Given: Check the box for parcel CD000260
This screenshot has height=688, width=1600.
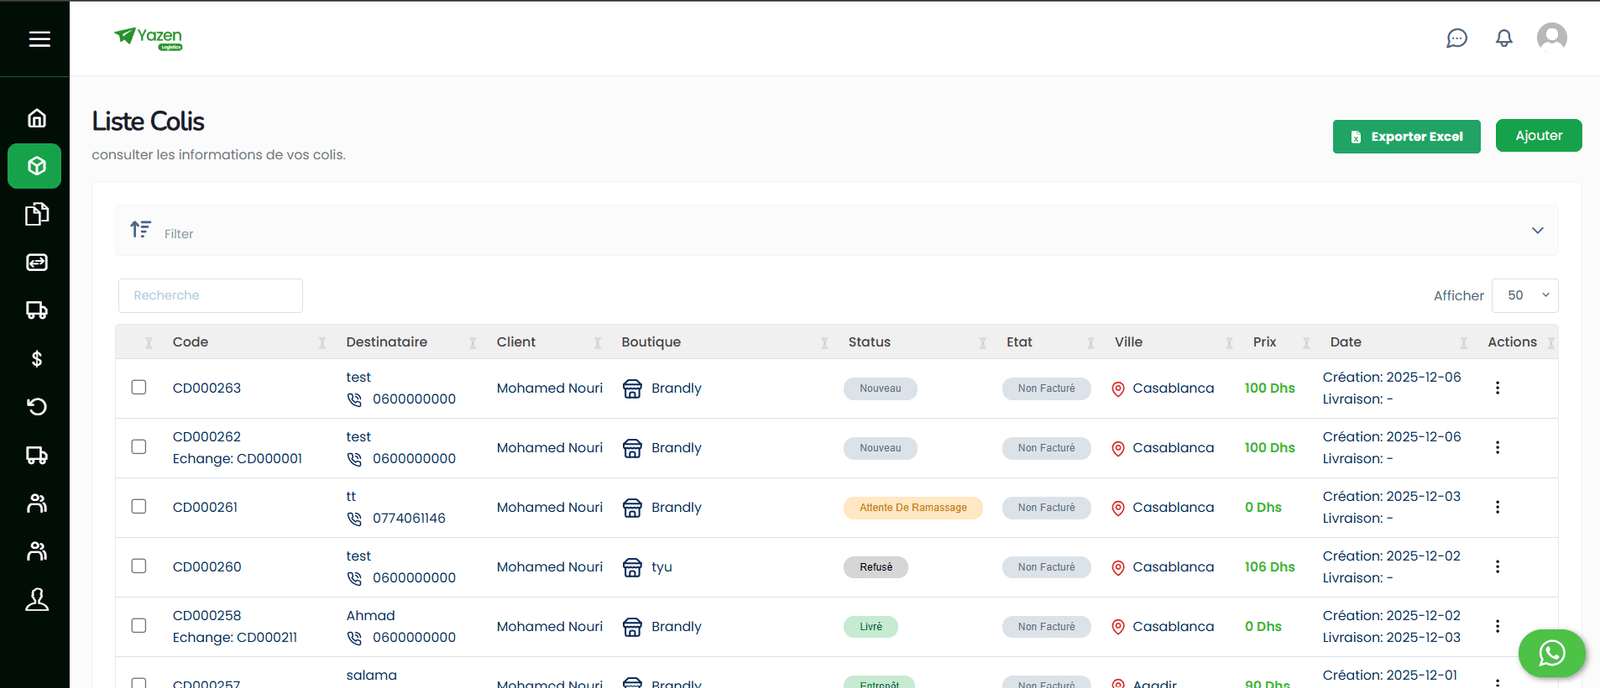Looking at the screenshot, I should pyautogui.click(x=139, y=566).
